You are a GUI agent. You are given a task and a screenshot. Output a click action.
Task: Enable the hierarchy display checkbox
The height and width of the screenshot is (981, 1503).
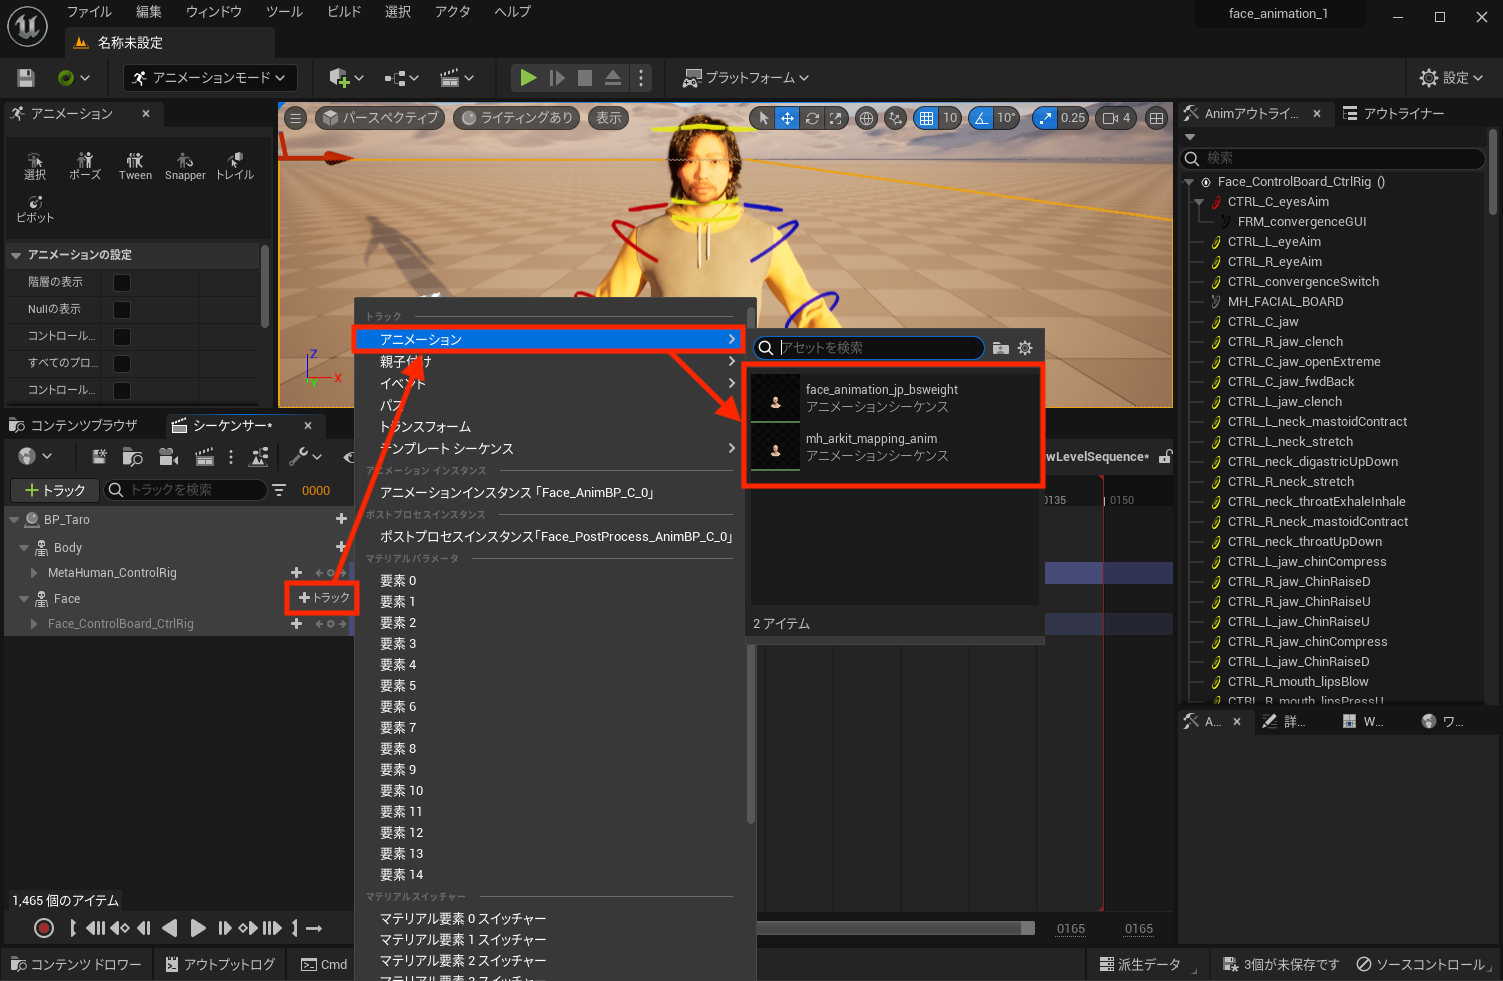click(x=122, y=283)
